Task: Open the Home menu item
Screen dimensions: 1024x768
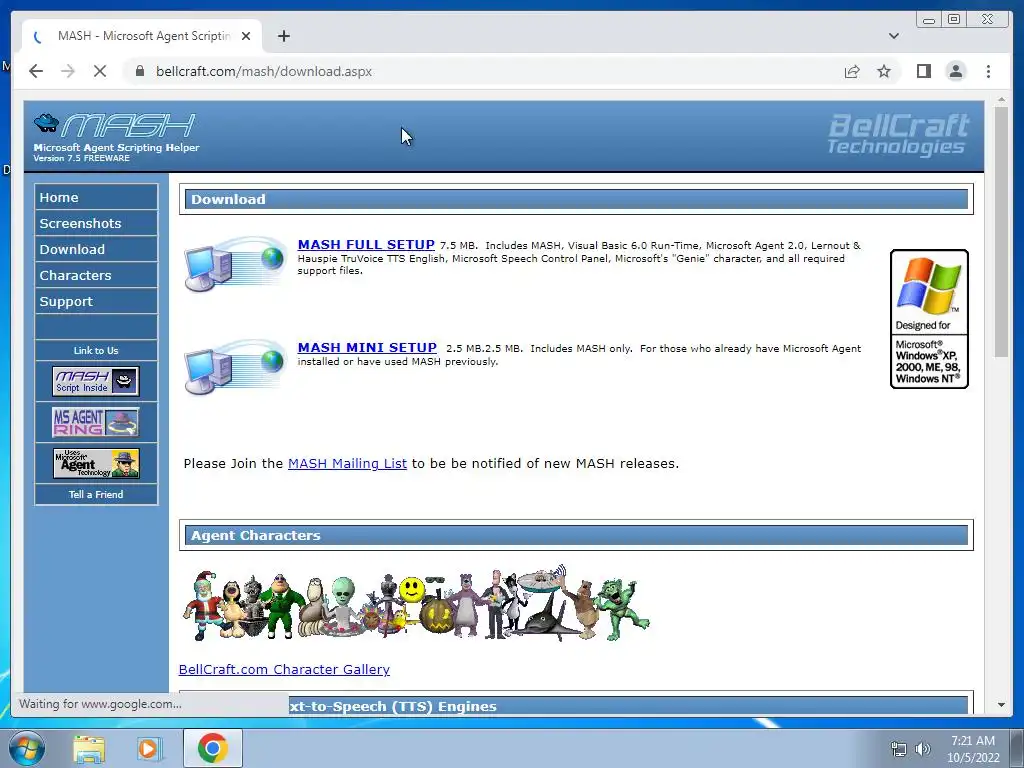Action: tap(96, 197)
